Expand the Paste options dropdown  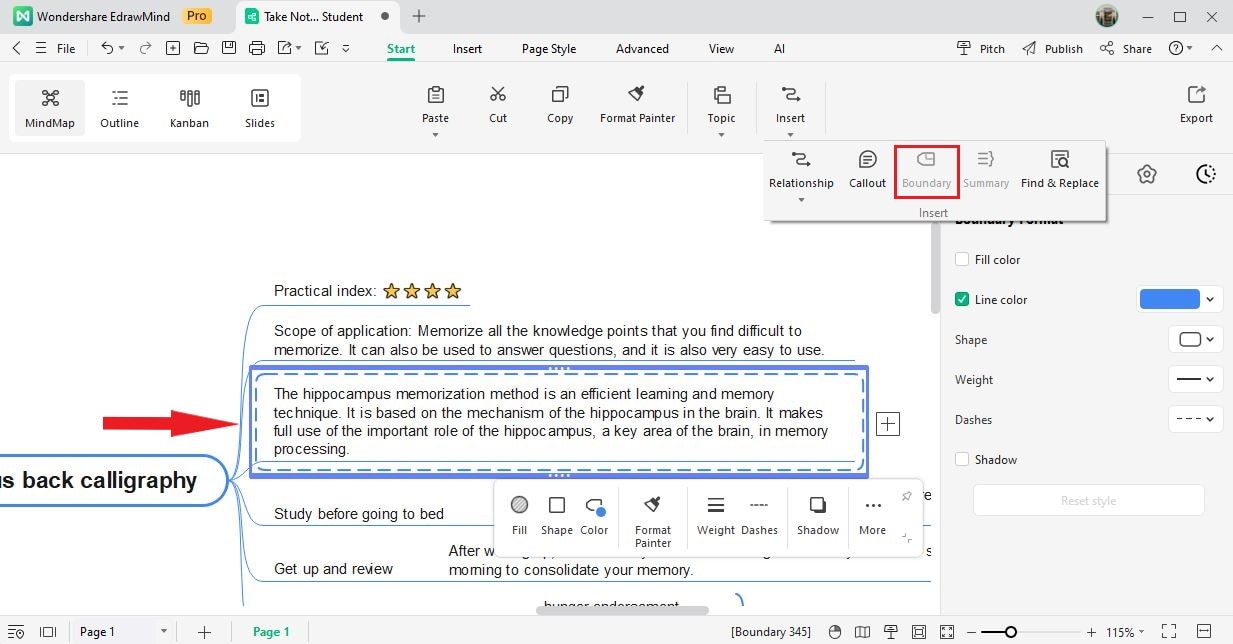(x=435, y=135)
